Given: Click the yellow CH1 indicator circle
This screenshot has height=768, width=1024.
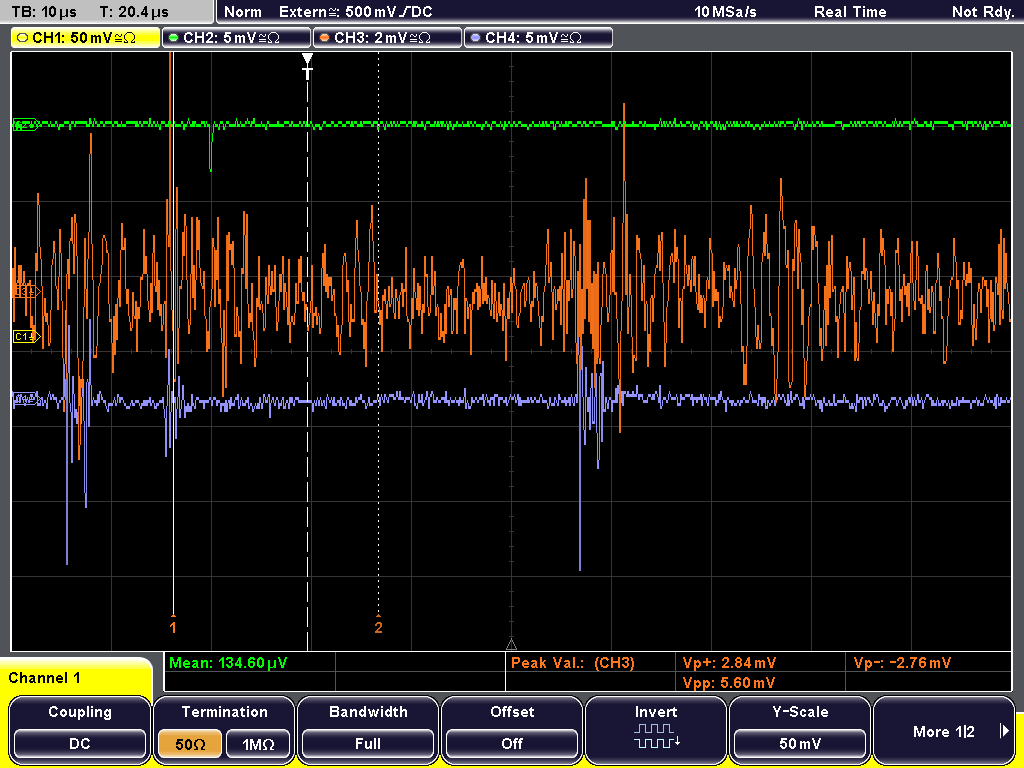Looking at the screenshot, I should coord(23,38).
